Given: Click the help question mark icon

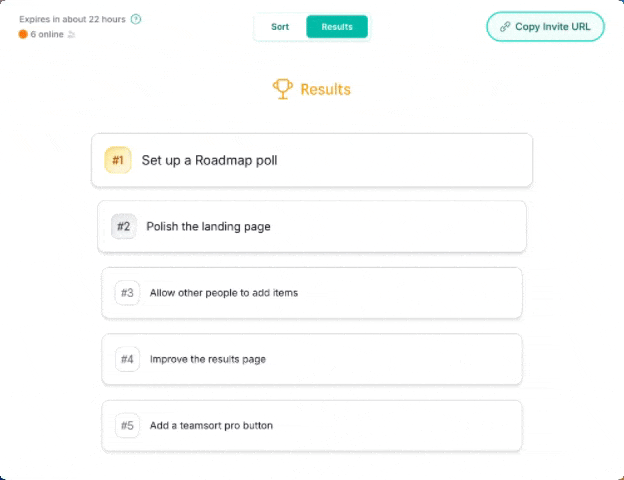Looking at the screenshot, I should coord(136,19).
